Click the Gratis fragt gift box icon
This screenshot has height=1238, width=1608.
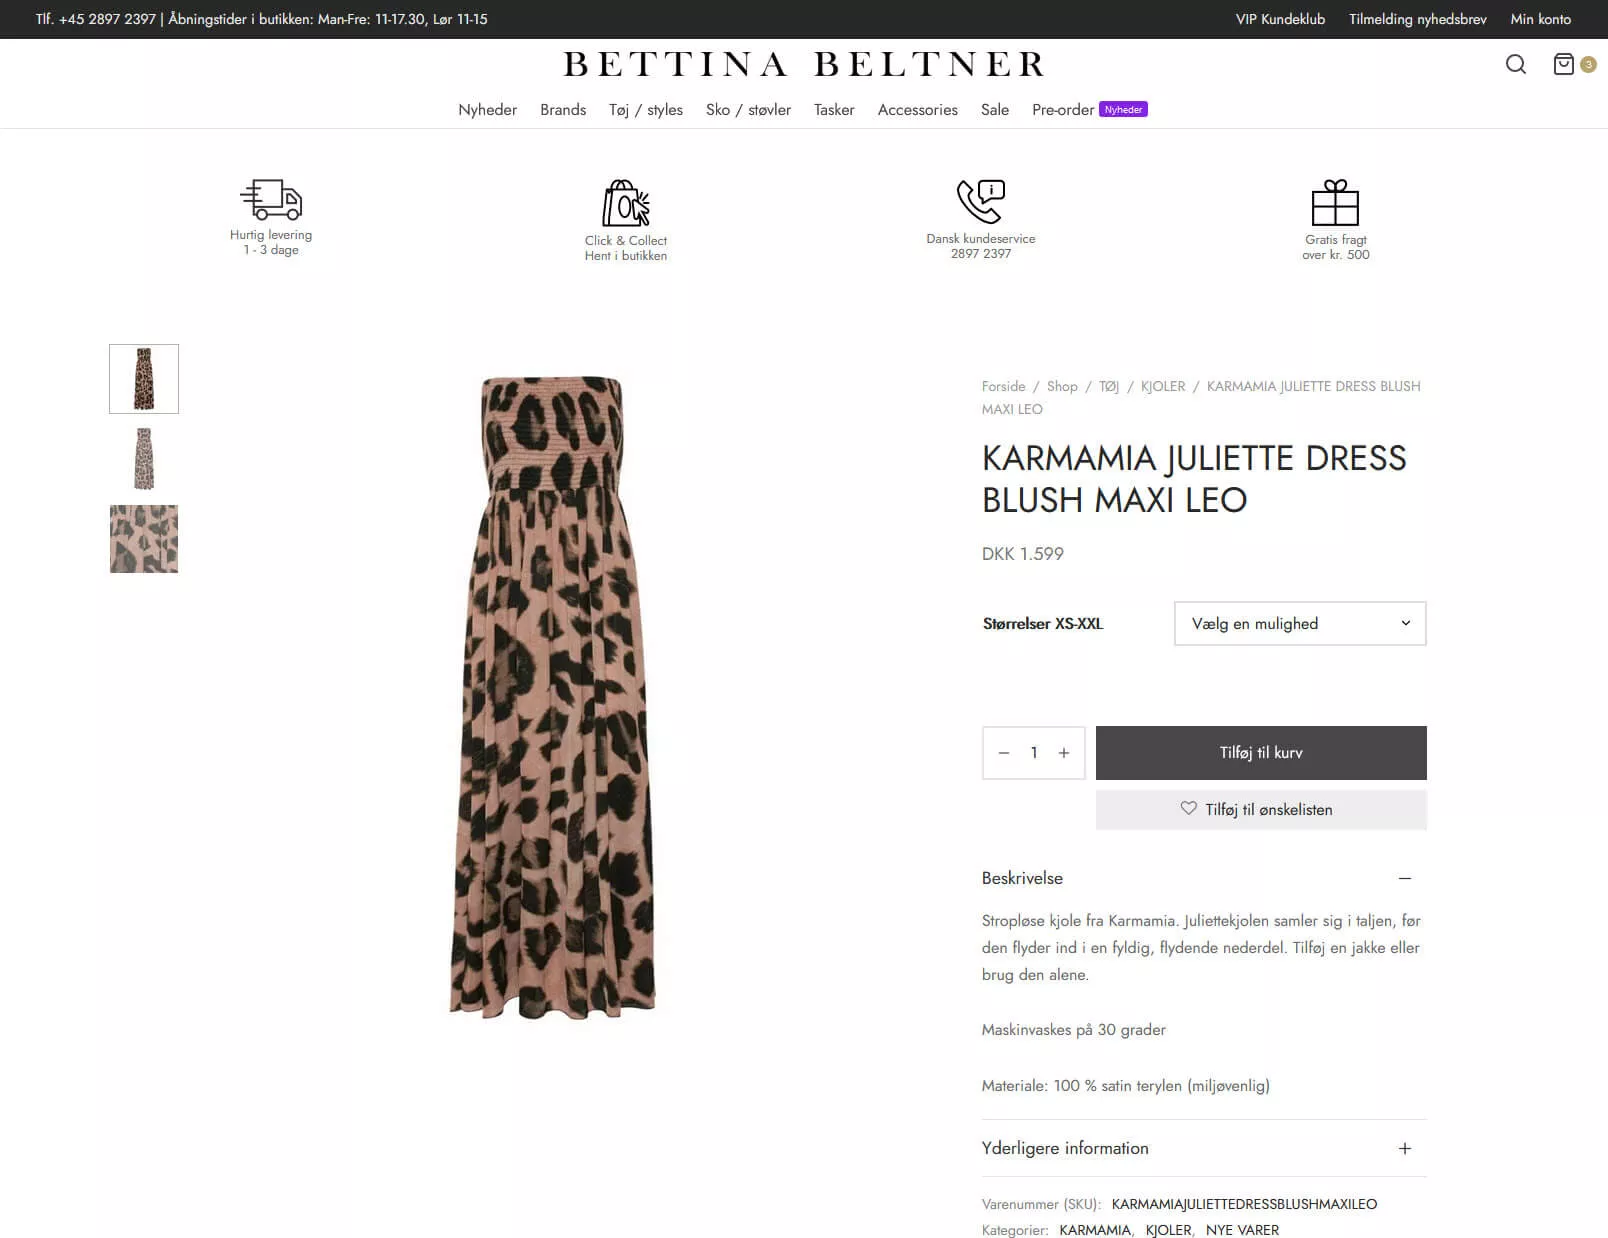(1336, 203)
